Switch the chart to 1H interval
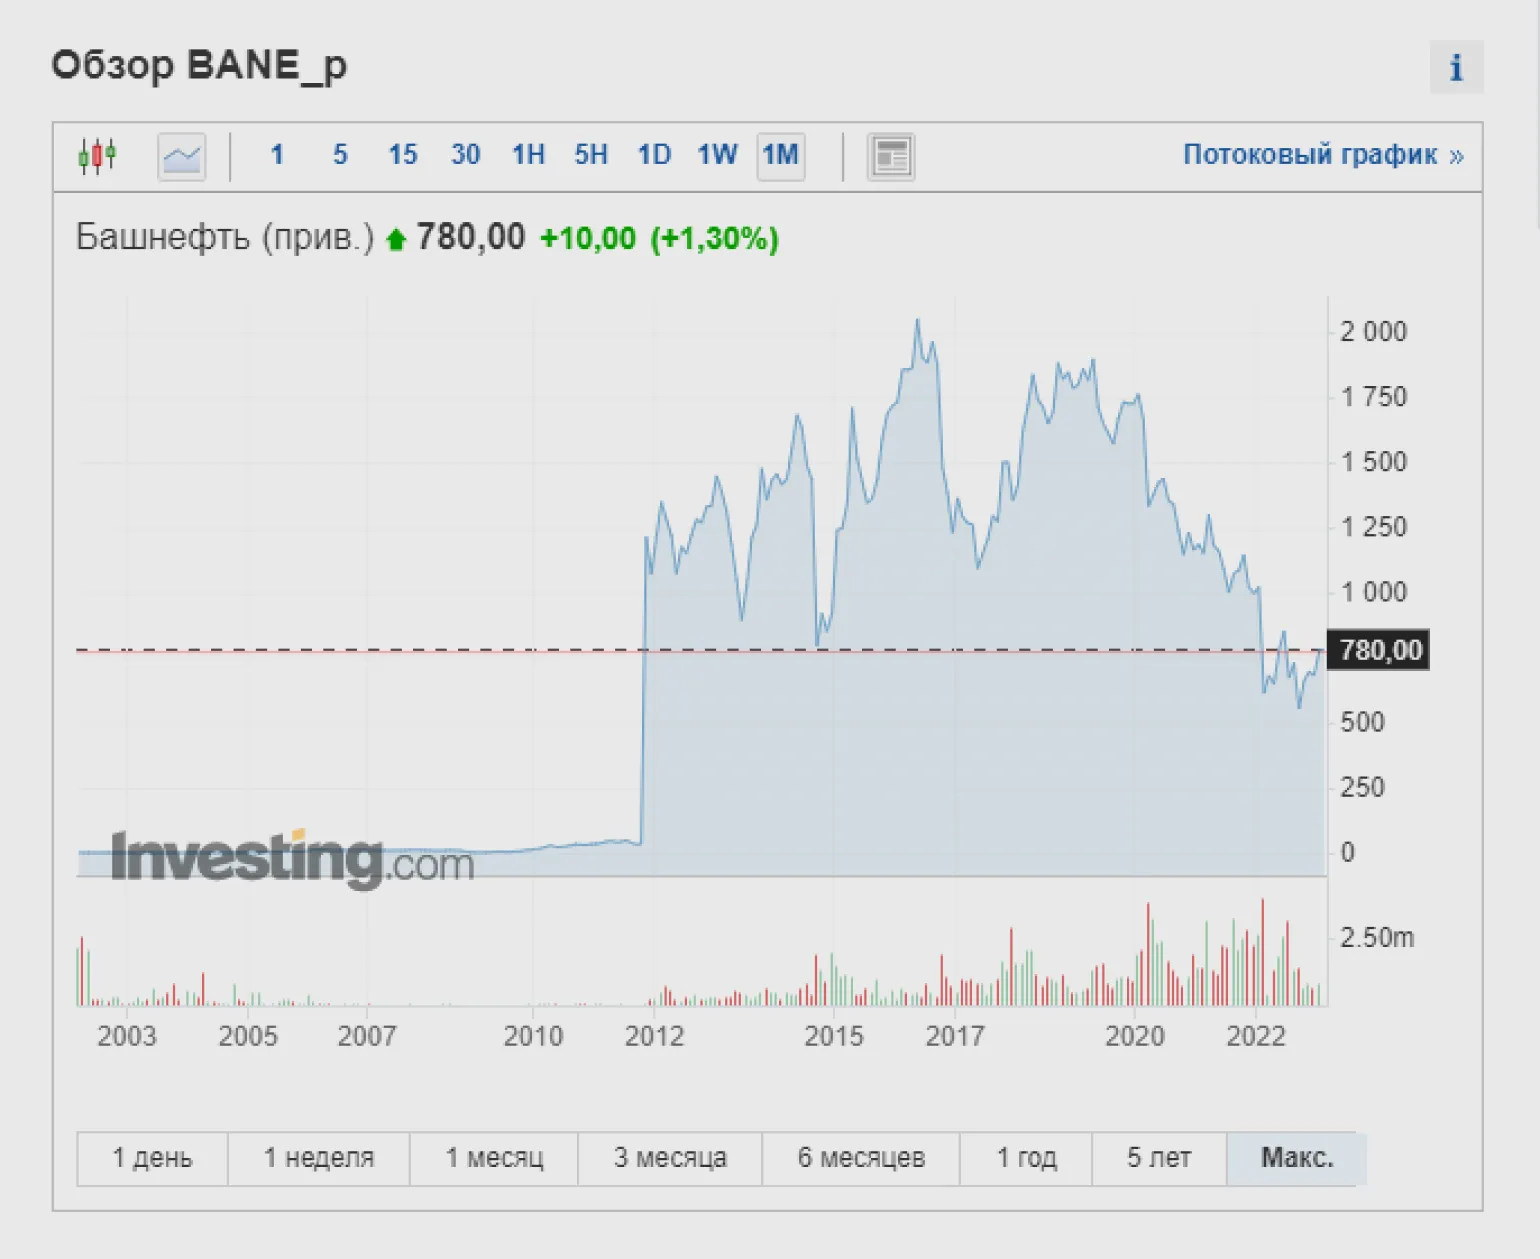Screen dimensions: 1540x1259 pyautogui.click(x=528, y=155)
